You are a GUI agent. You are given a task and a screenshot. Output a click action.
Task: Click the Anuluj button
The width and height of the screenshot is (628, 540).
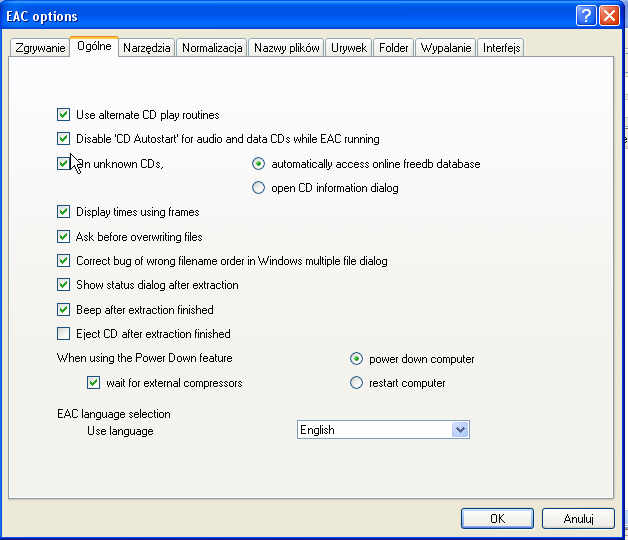point(578,519)
